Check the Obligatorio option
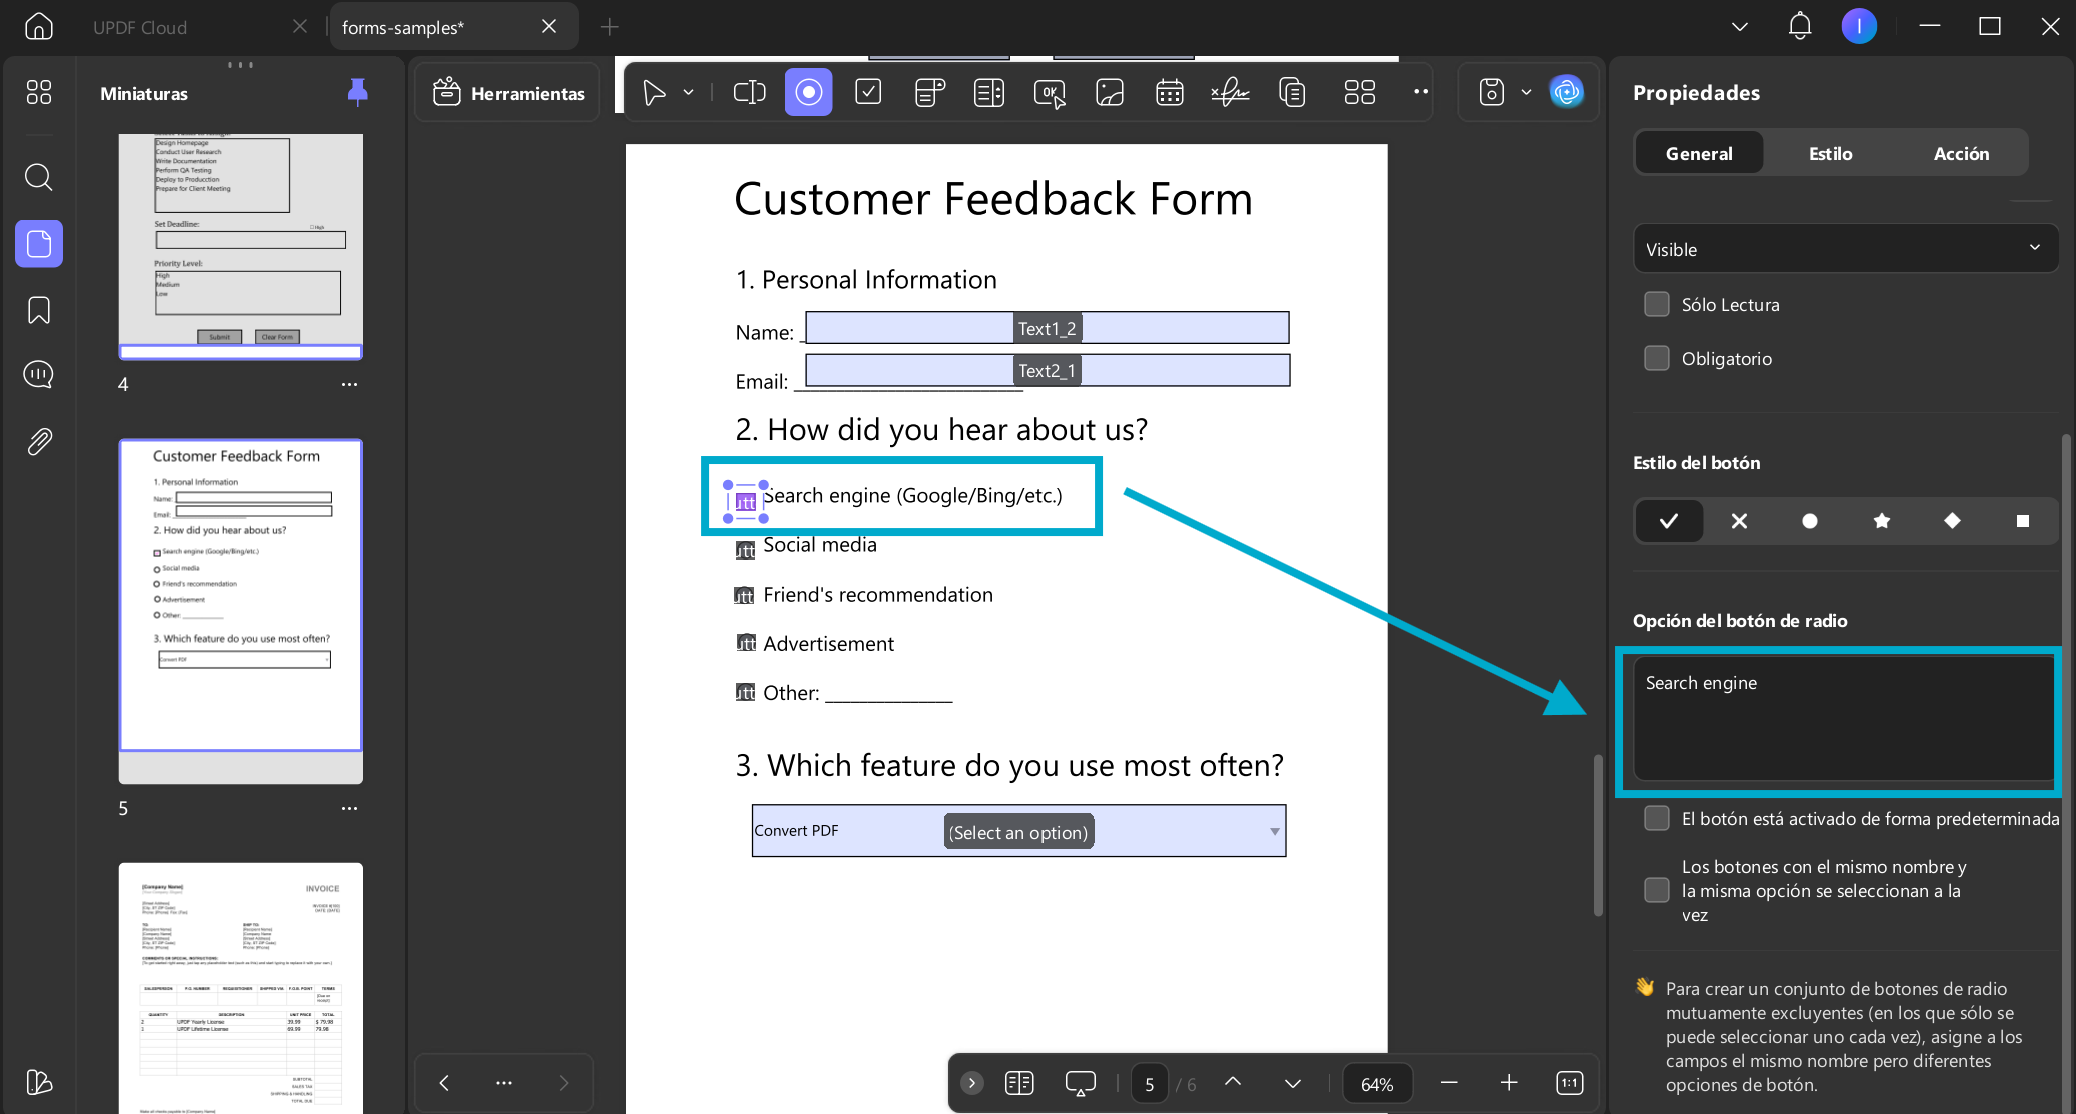2076x1114 pixels. pos(1657,358)
